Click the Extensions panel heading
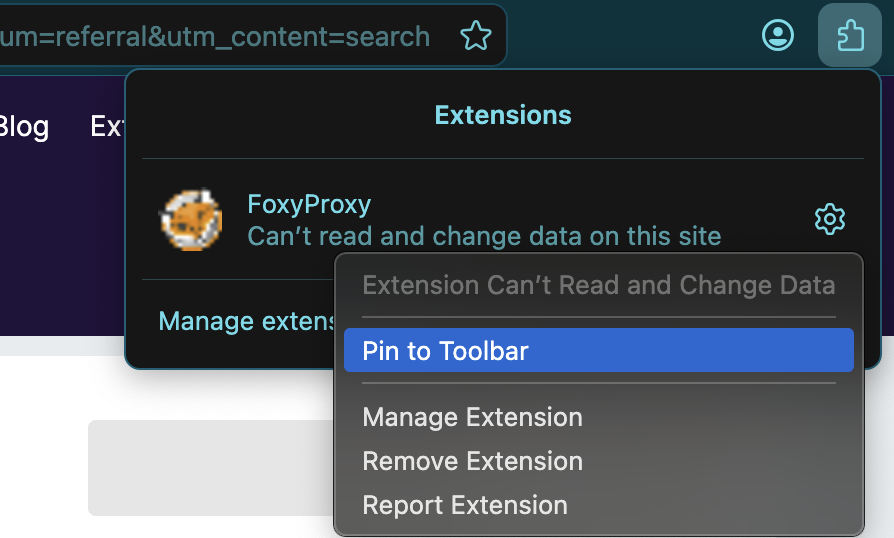 503,115
